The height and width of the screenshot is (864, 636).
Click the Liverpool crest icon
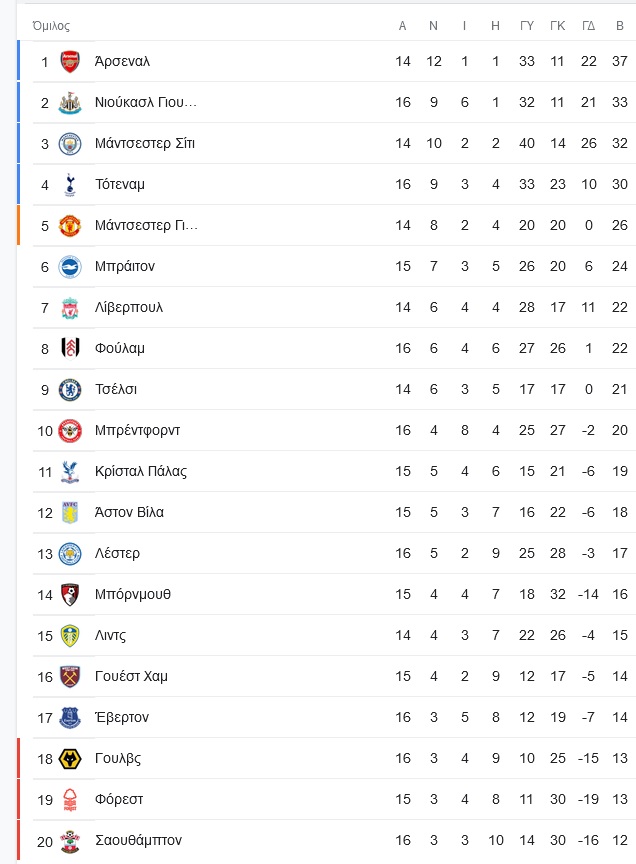tap(70, 308)
